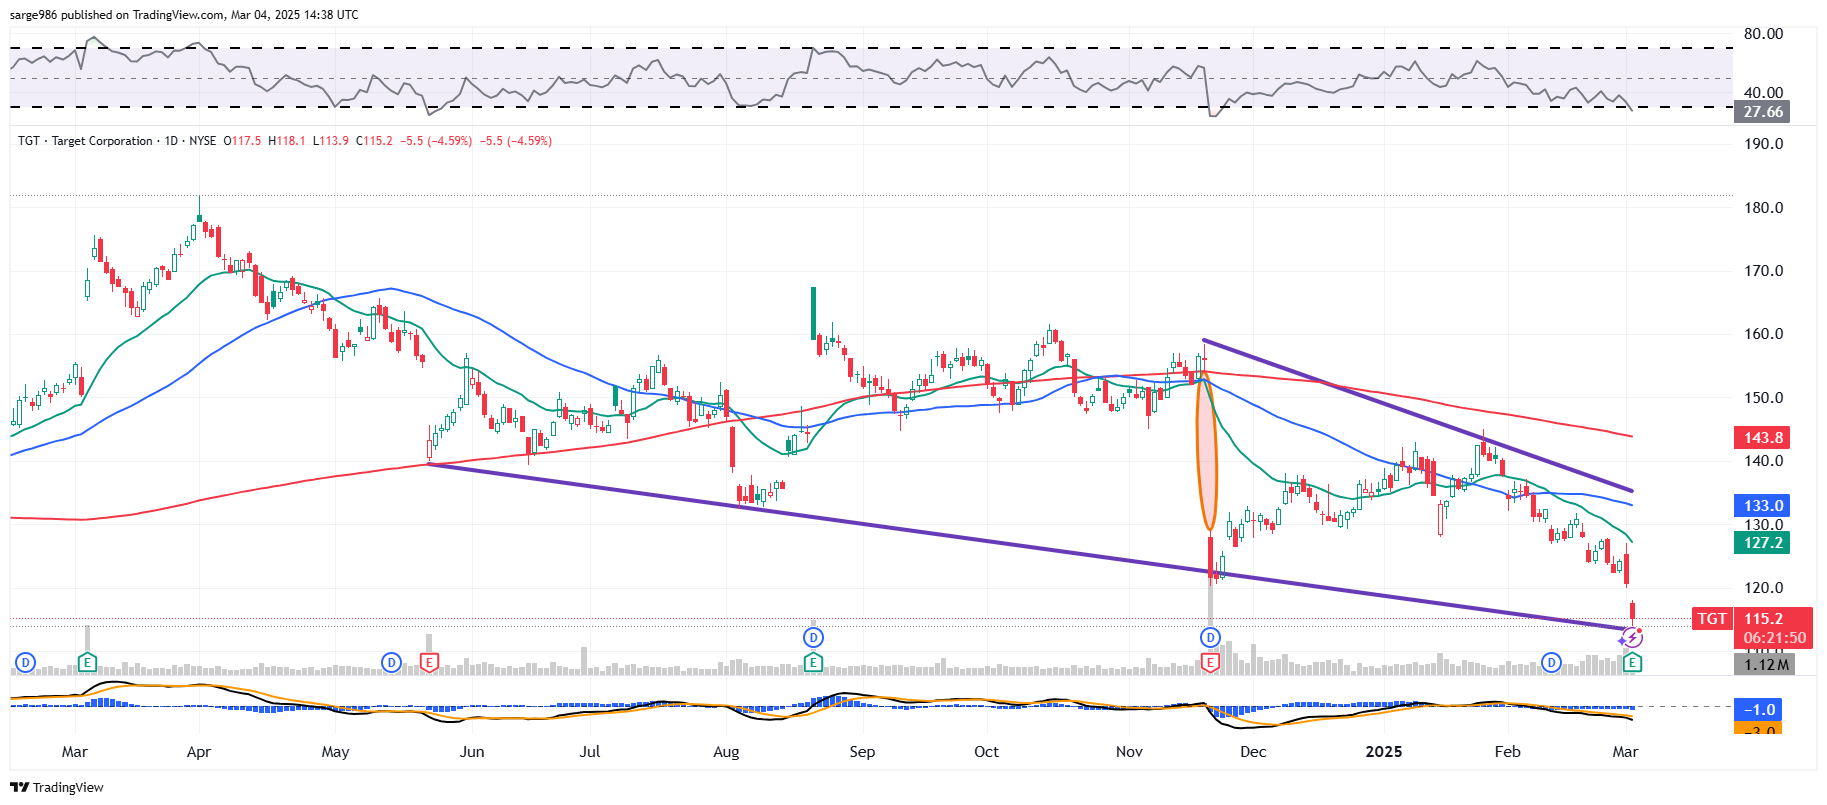Click the dividend marker above the late-August earnings icon
The height and width of the screenshot is (805, 1827).
click(813, 637)
